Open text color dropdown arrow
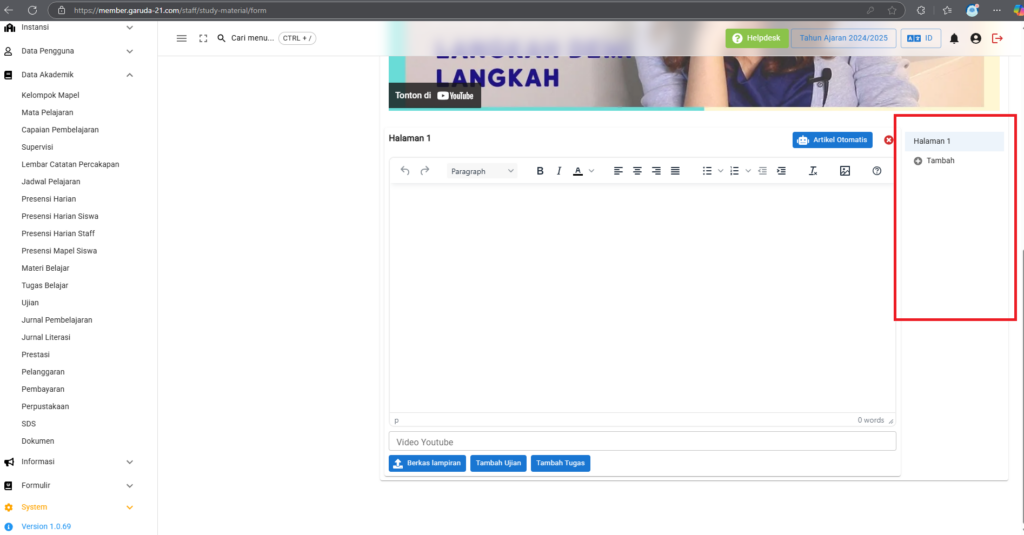 592,171
